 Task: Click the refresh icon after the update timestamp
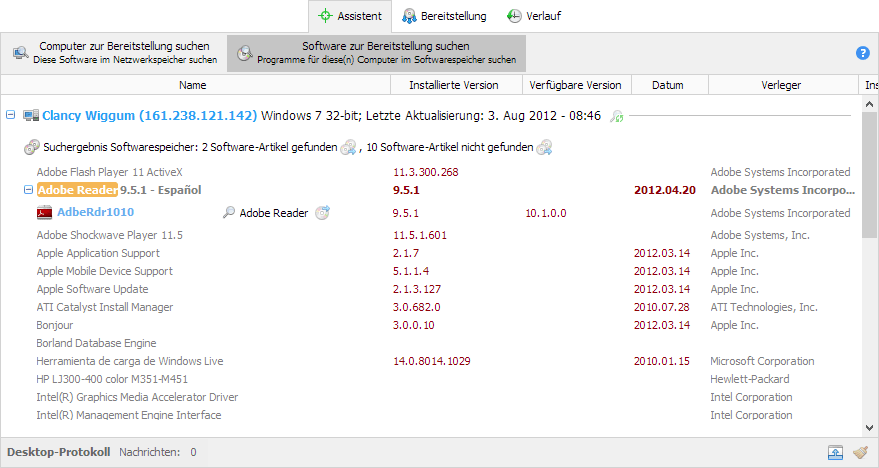617,117
